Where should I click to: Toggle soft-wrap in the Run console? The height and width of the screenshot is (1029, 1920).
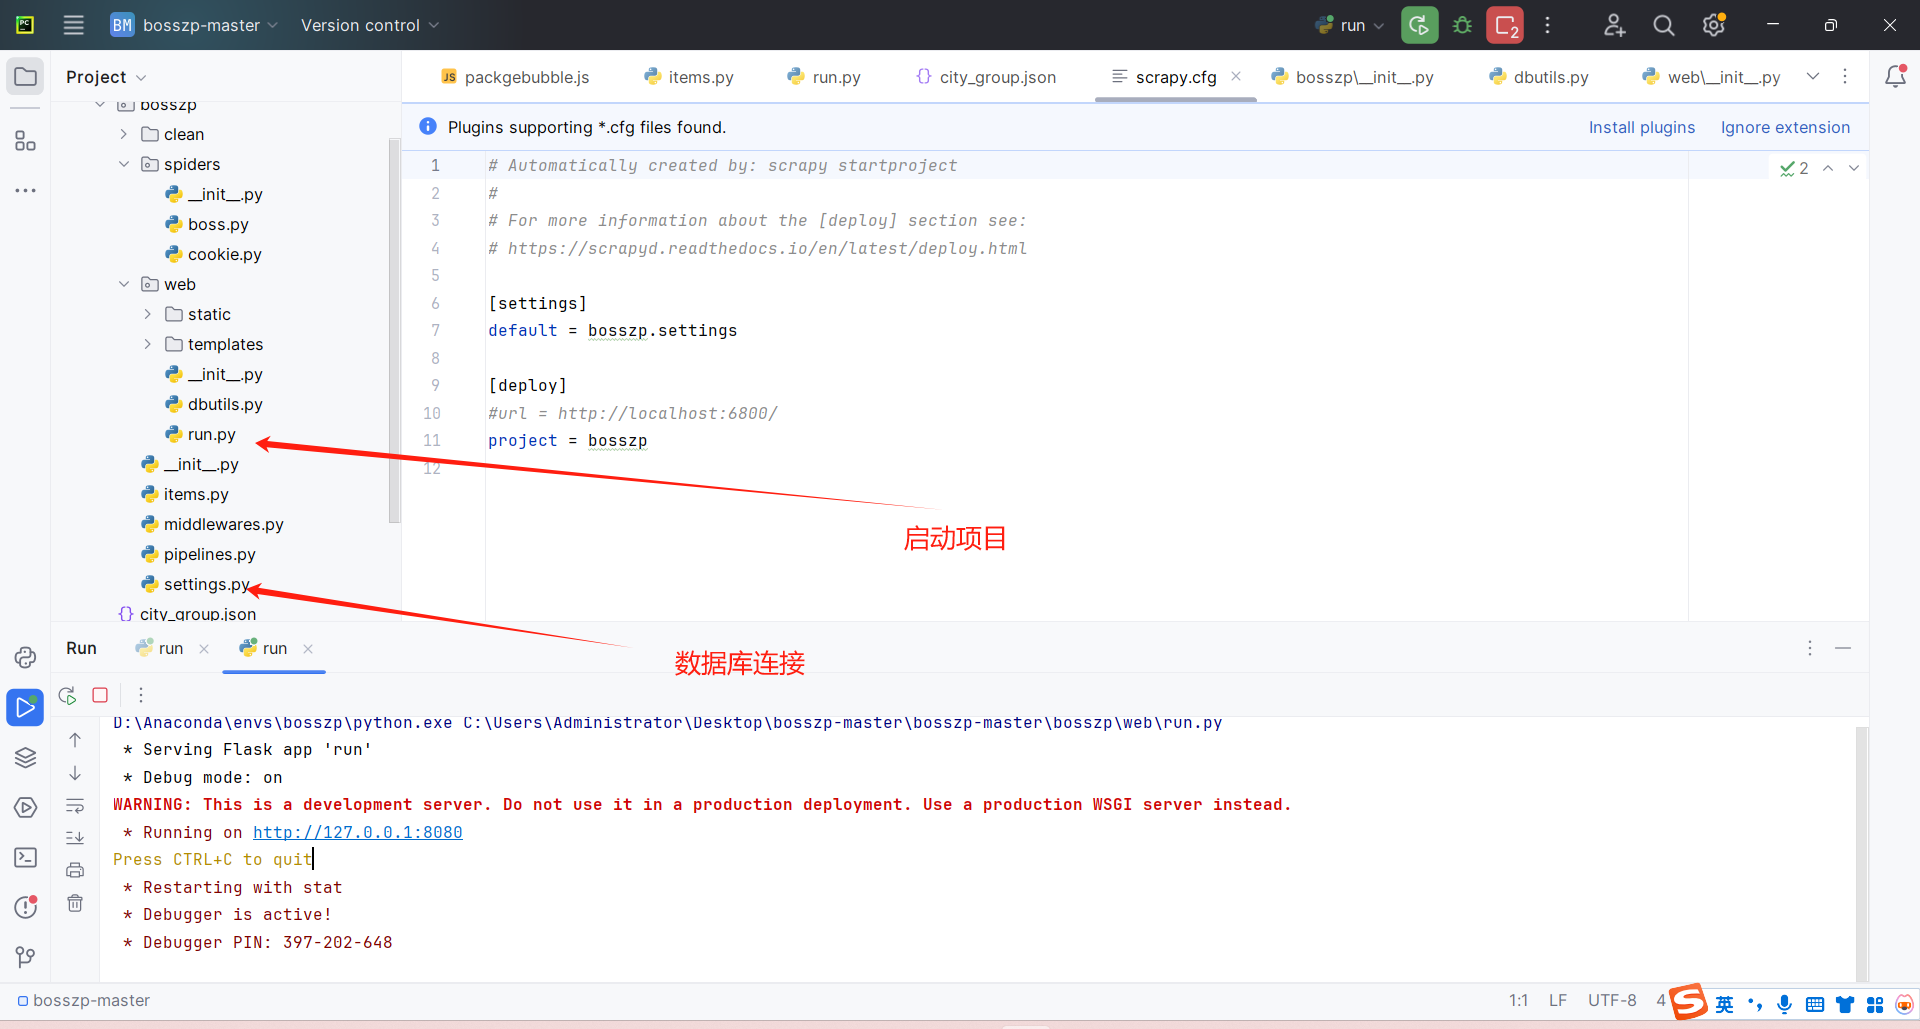74,806
